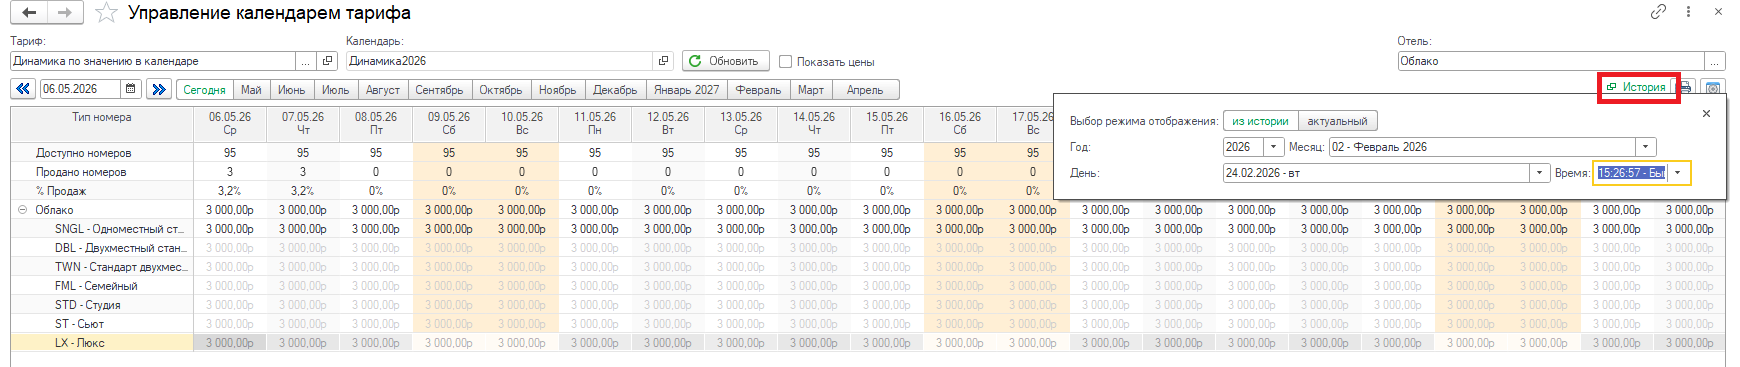Viewport: 1740px width, 367px height.
Task: Go forward with the right arrow button
Action: (65, 13)
